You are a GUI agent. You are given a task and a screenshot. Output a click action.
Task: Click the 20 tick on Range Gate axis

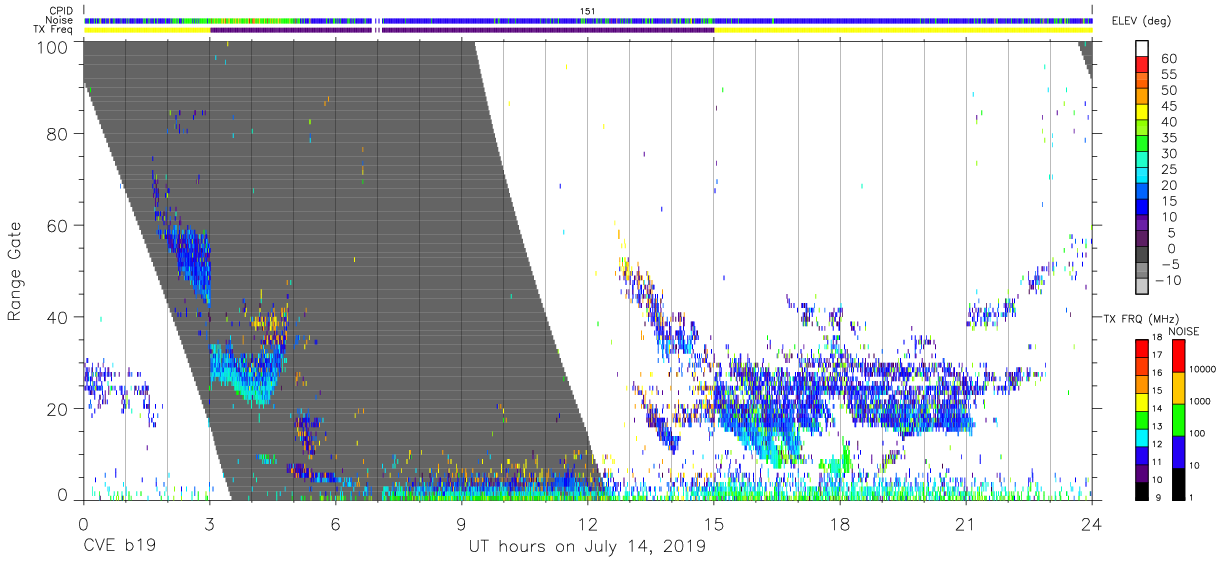(x=57, y=409)
